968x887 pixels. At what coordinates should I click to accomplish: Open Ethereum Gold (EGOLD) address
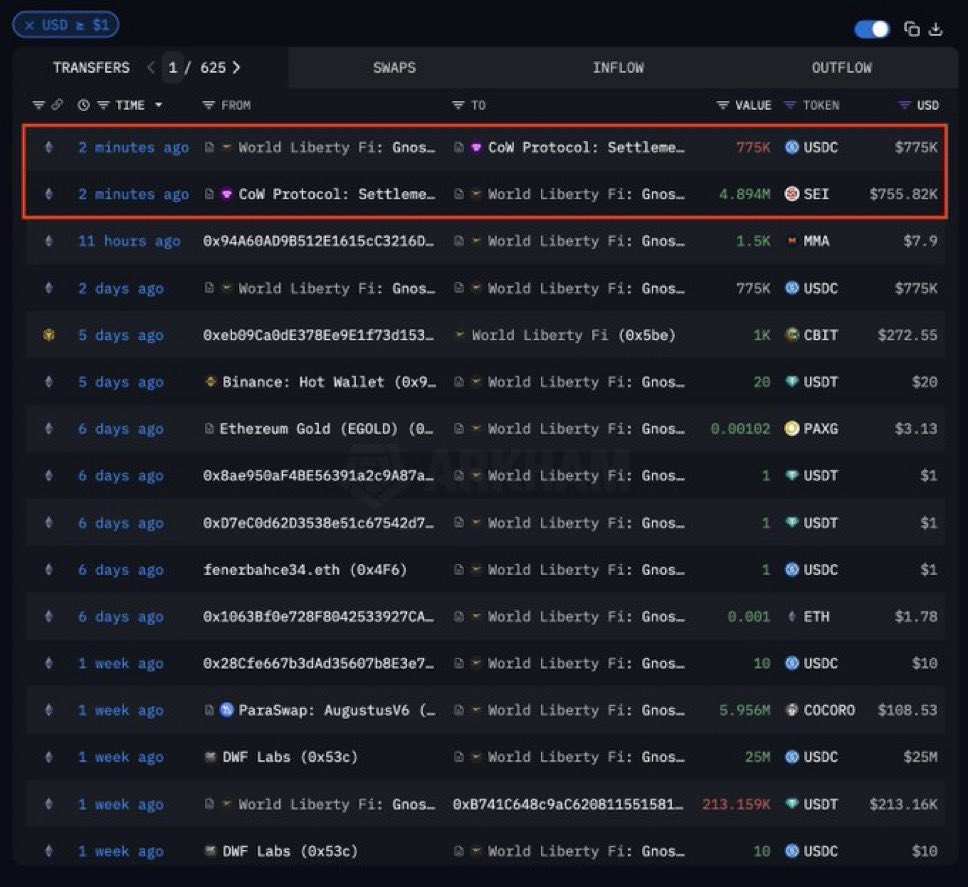327,429
